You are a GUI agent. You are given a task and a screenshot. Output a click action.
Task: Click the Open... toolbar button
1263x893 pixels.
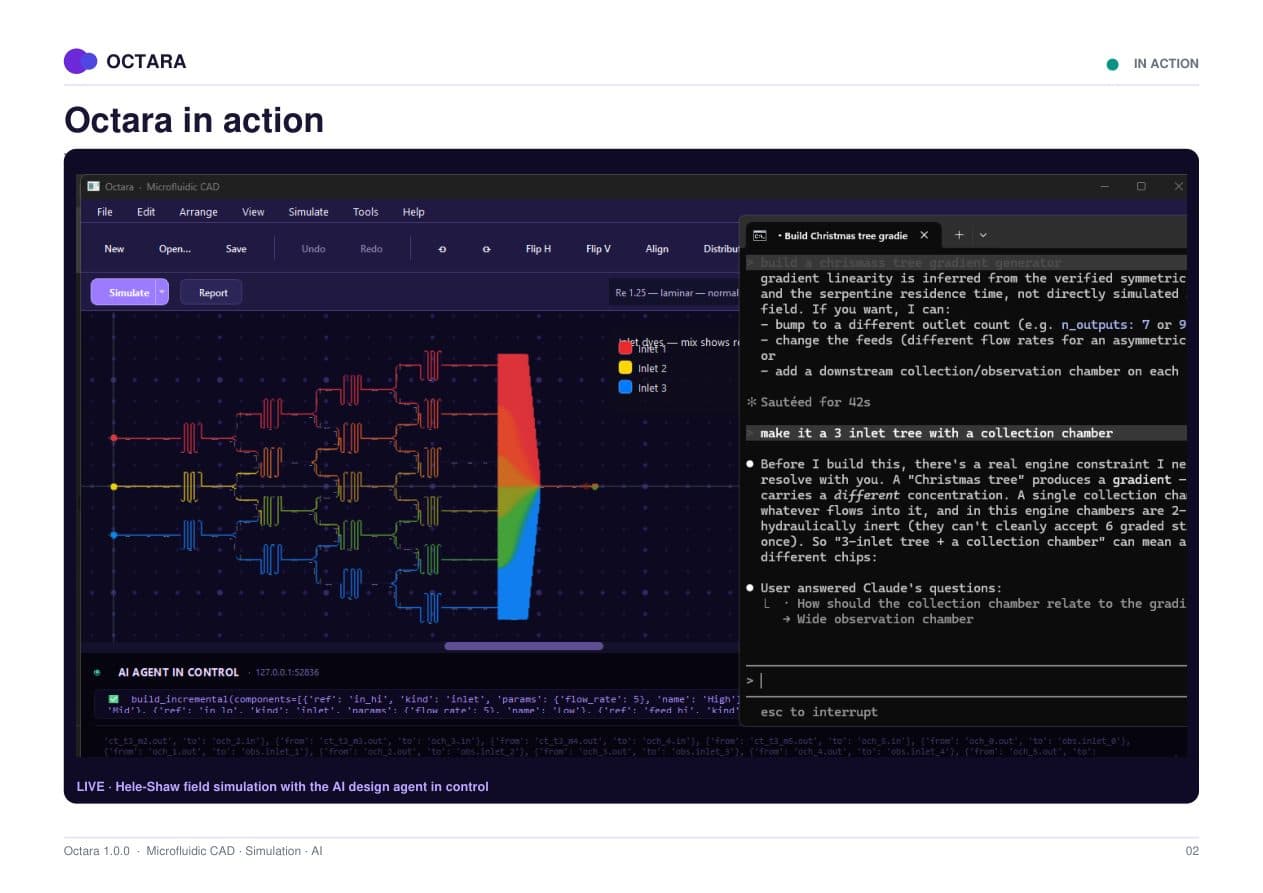click(x=175, y=249)
